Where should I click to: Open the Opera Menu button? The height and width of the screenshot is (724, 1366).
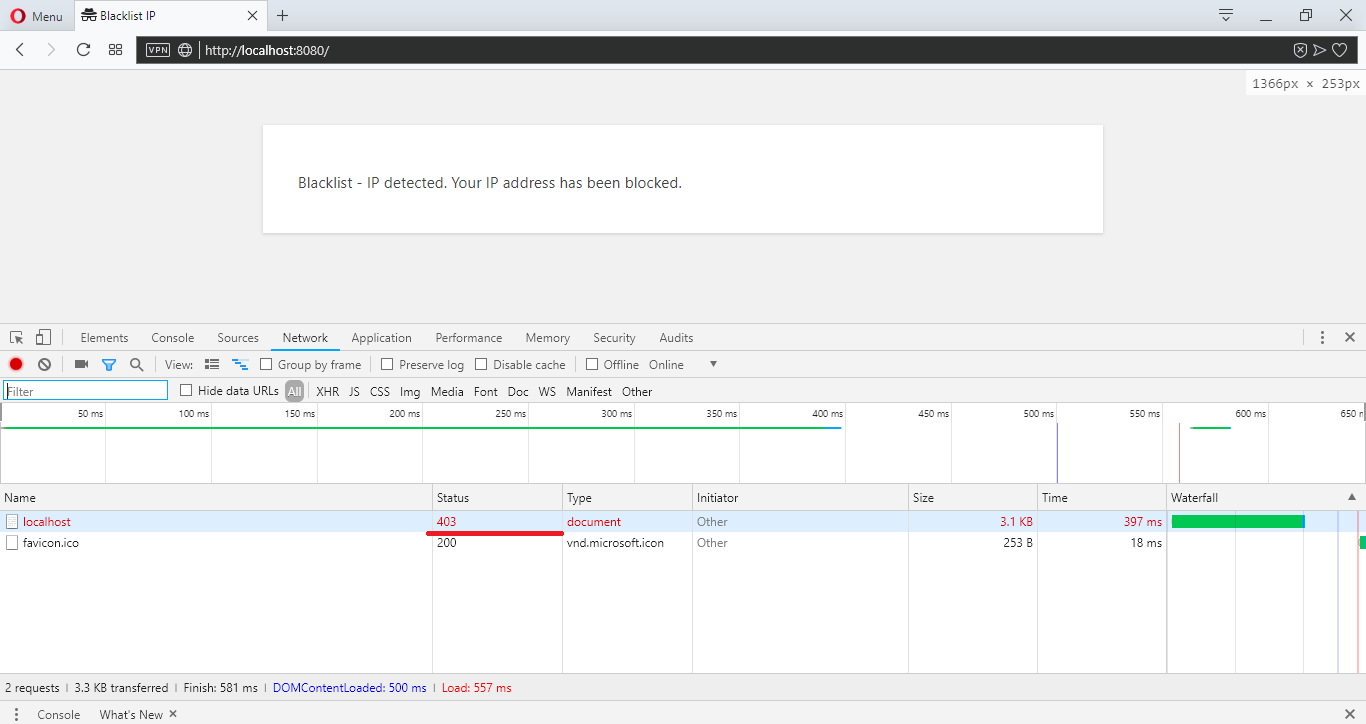pyautogui.click(x=37, y=16)
